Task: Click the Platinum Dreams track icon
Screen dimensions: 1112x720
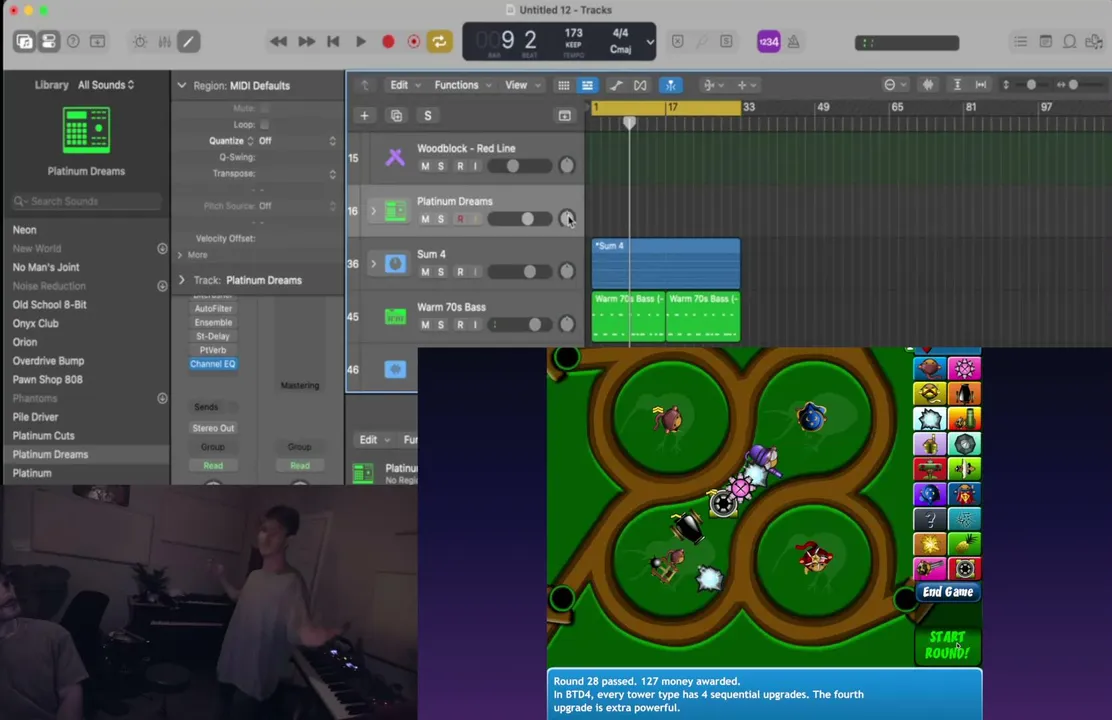Action: click(395, 211)
